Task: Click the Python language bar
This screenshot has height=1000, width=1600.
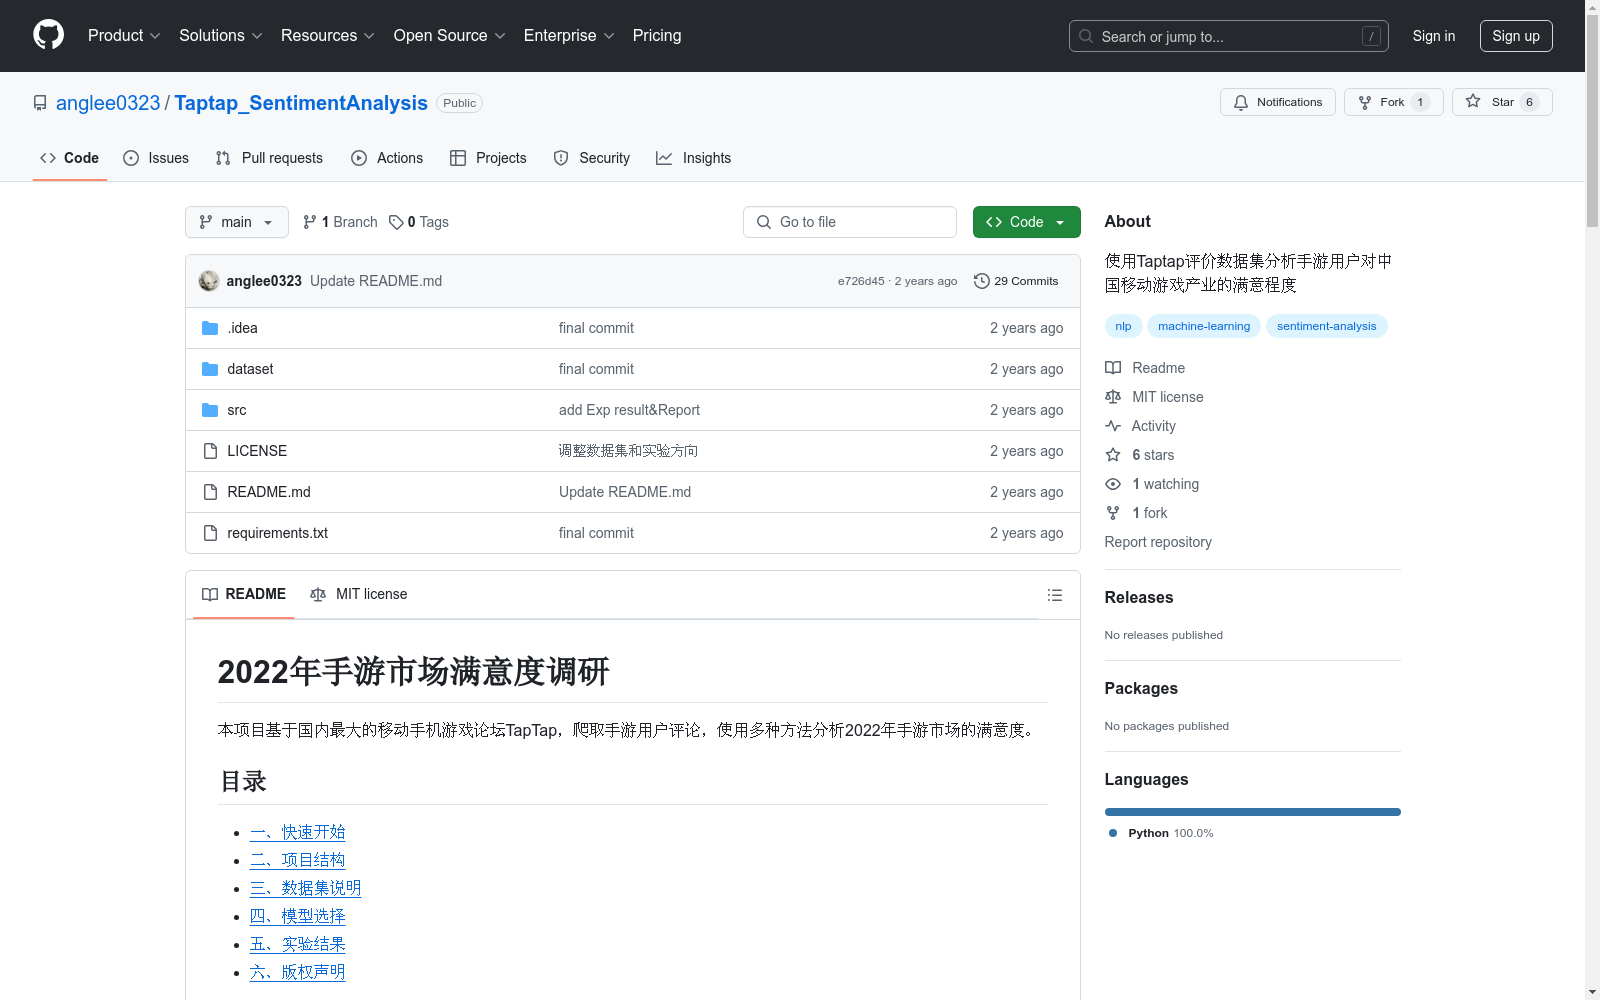Action: (x=1253, y=812)
